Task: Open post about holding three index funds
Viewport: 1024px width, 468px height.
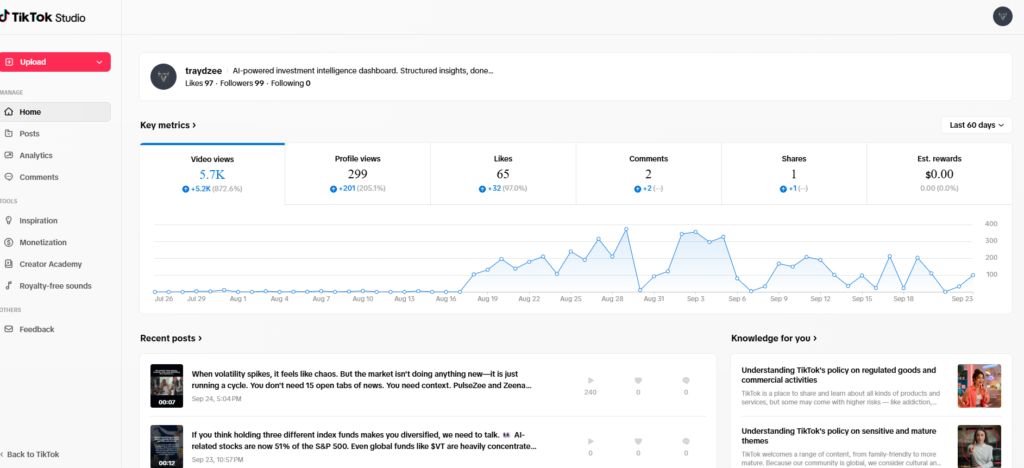Action: tap(364, 441)
